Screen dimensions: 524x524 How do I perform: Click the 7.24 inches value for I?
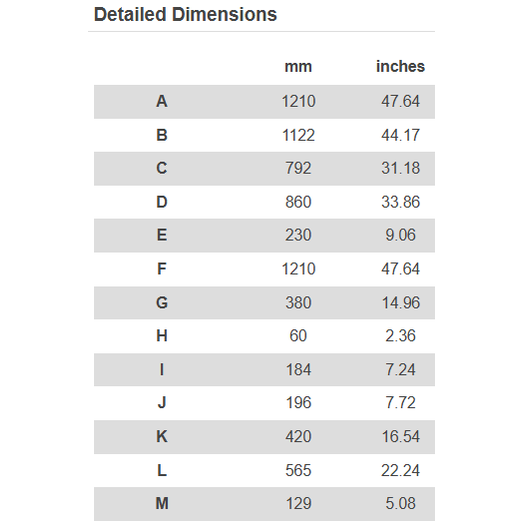[400, 370]
